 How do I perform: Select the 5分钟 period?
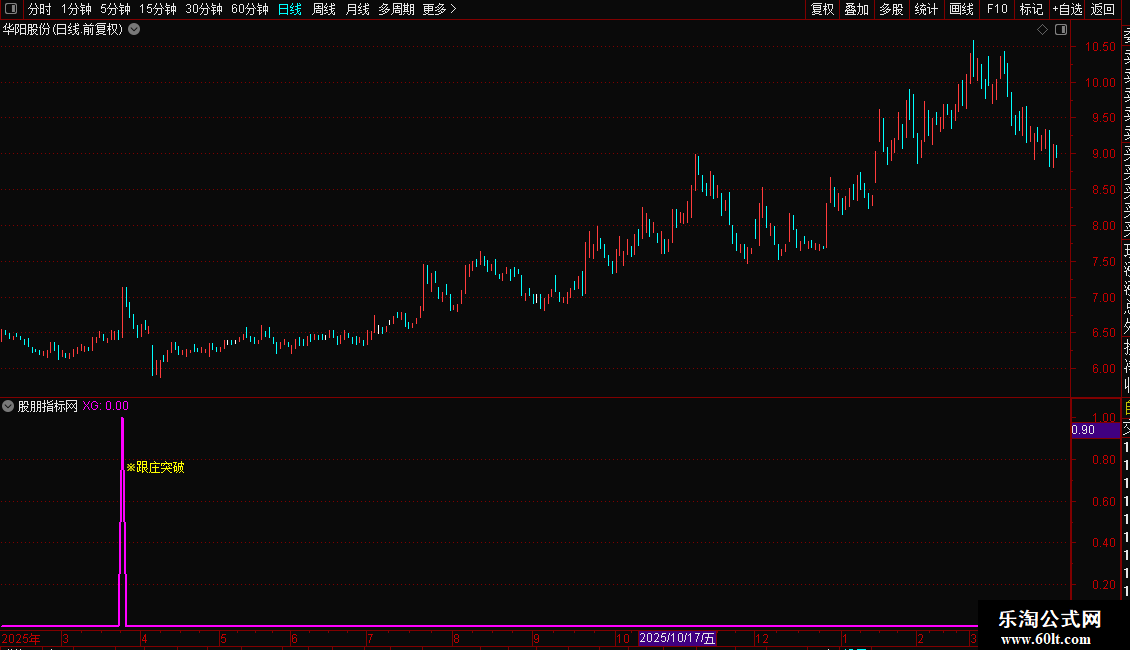tap(115, 9)
